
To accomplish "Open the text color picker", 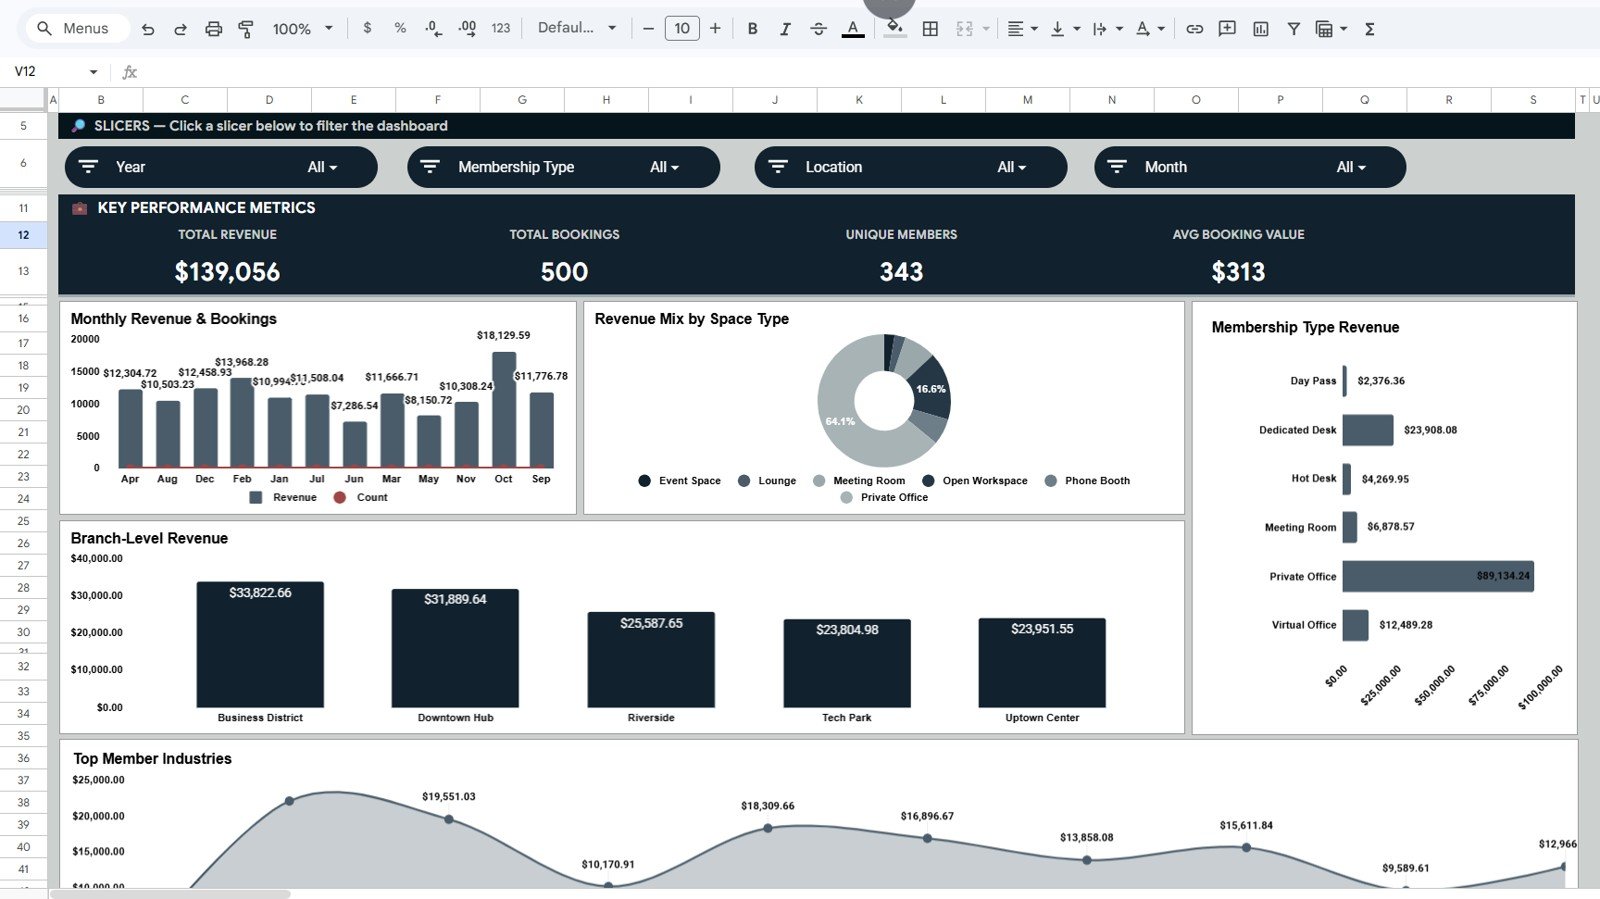I will (853, 28).
